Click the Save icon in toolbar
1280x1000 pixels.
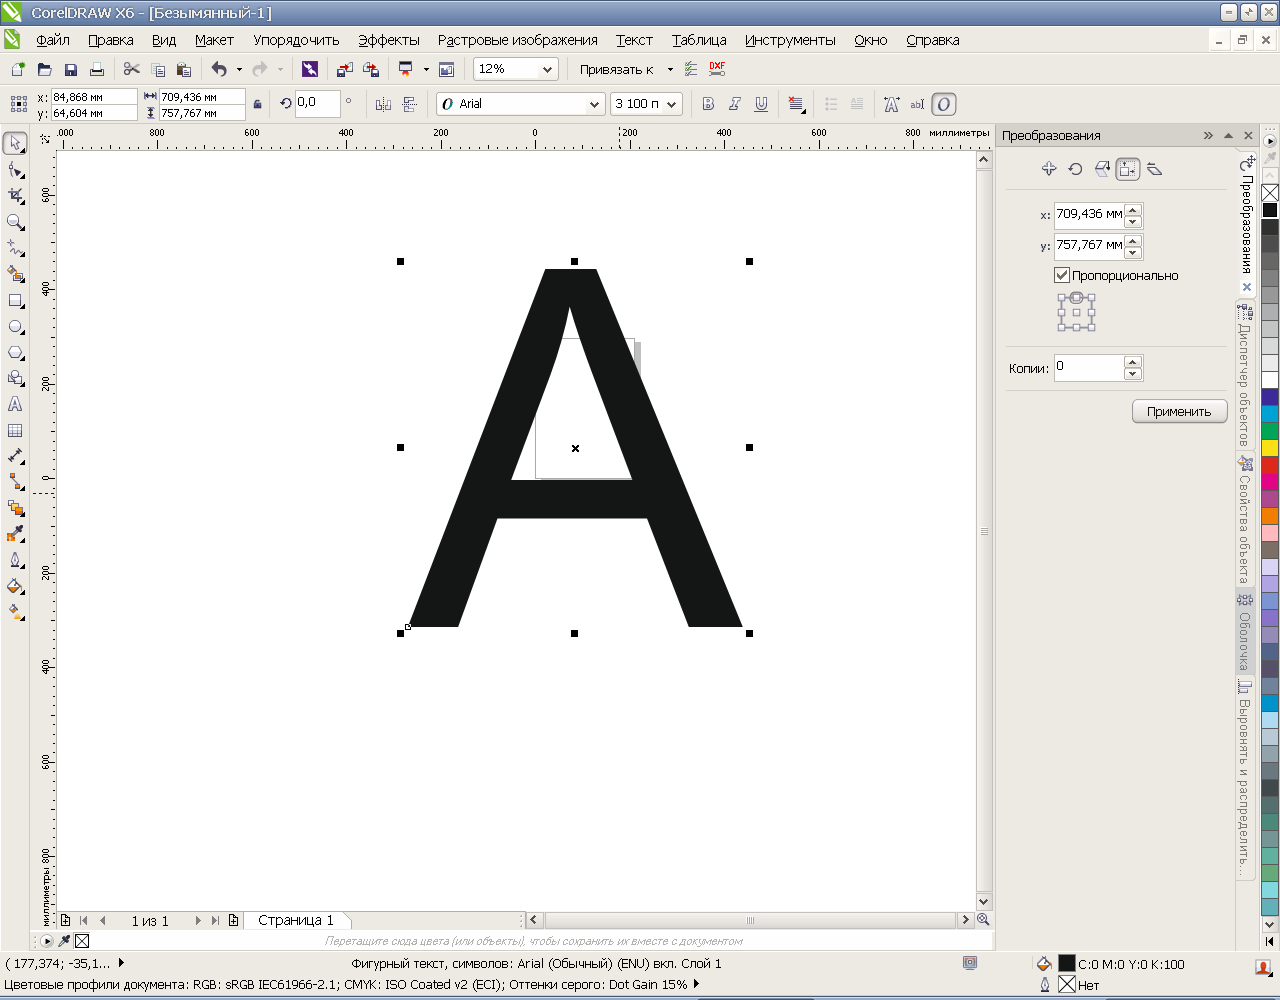tap(71, 69)
